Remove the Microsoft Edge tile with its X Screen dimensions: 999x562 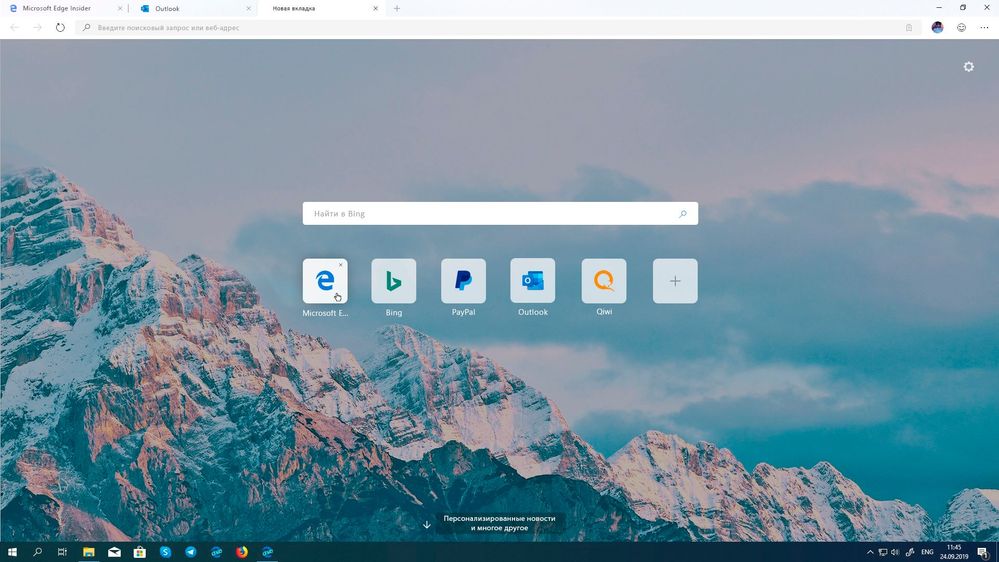tap(341, 264)
